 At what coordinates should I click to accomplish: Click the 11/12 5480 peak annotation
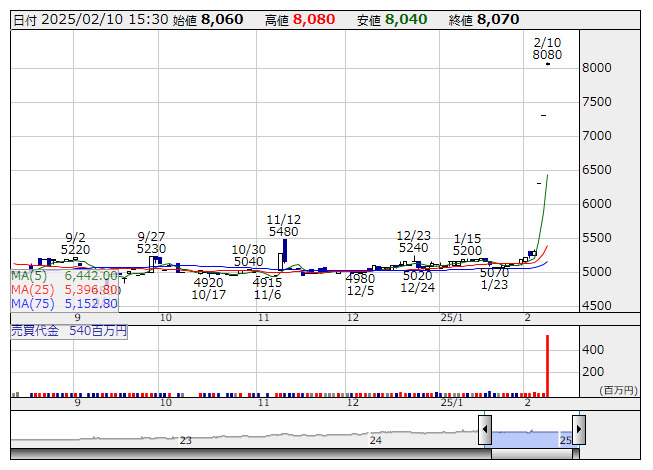tap(284, 225)
